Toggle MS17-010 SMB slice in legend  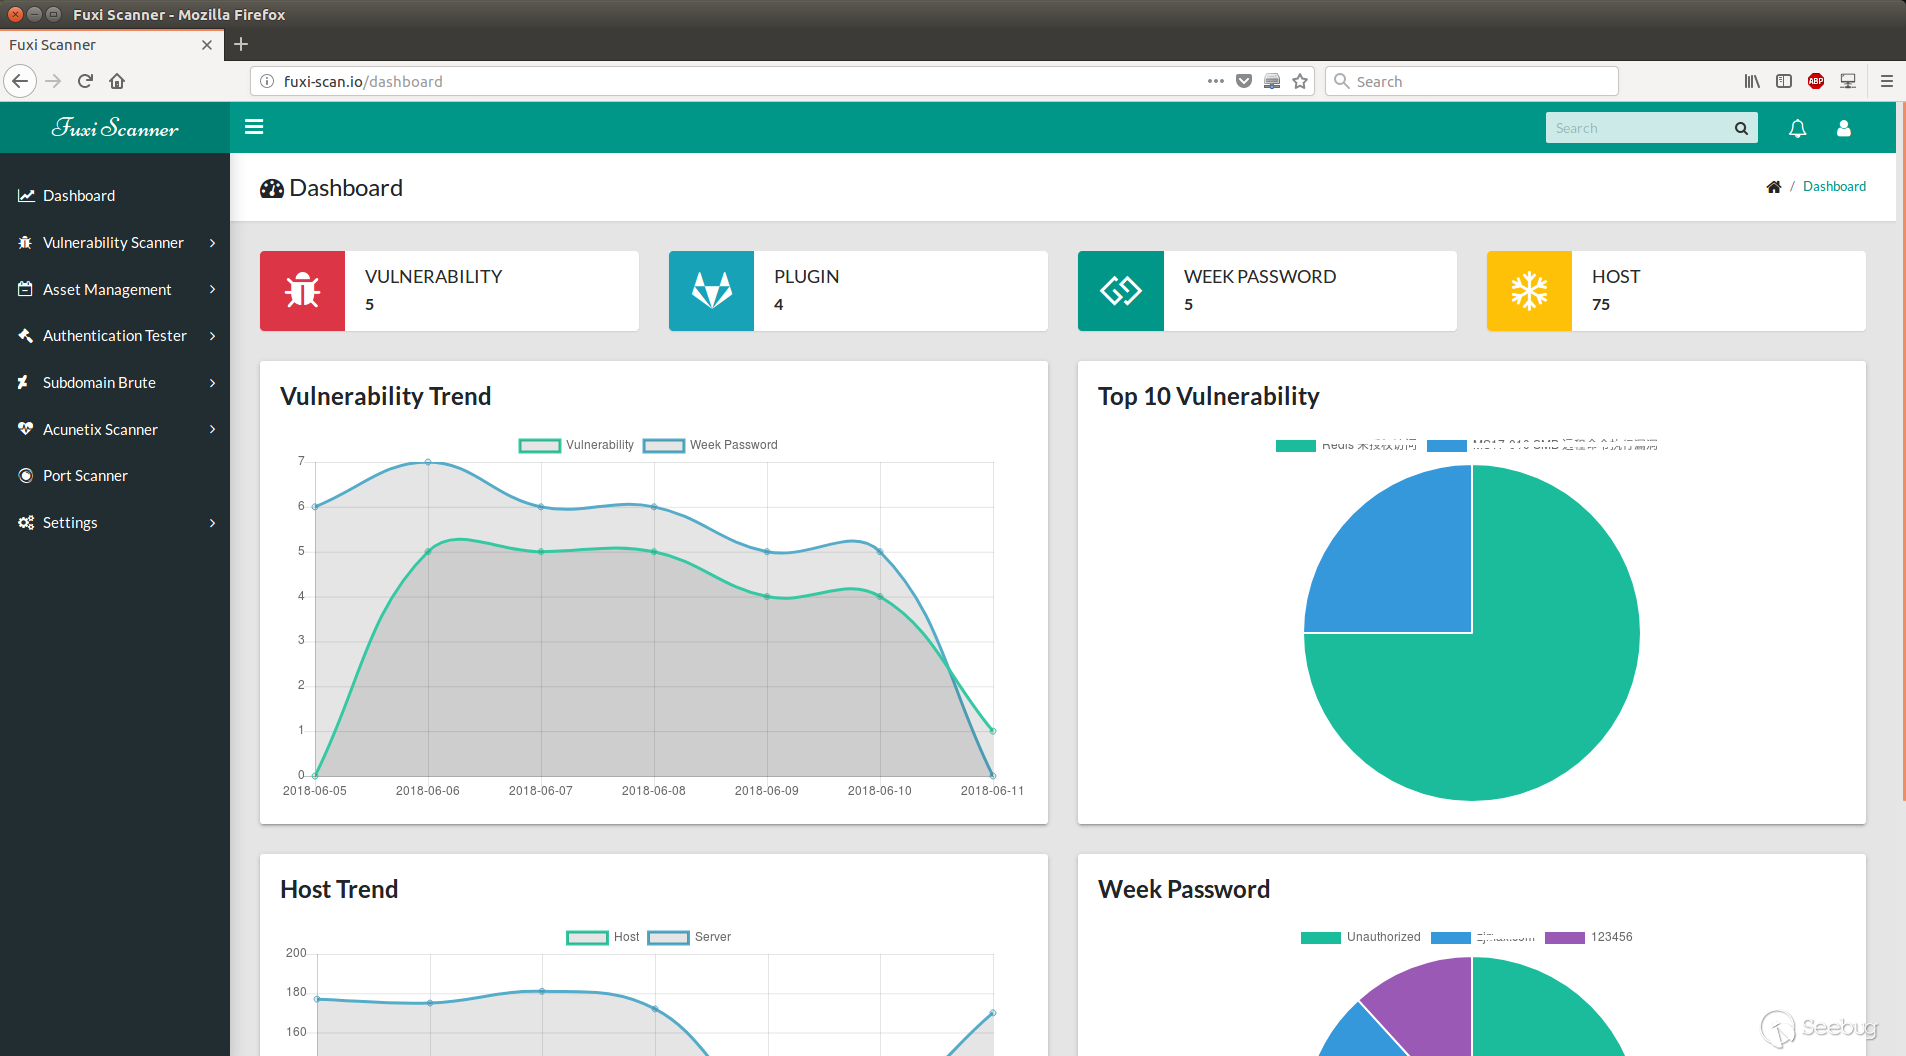[1542, 446]
